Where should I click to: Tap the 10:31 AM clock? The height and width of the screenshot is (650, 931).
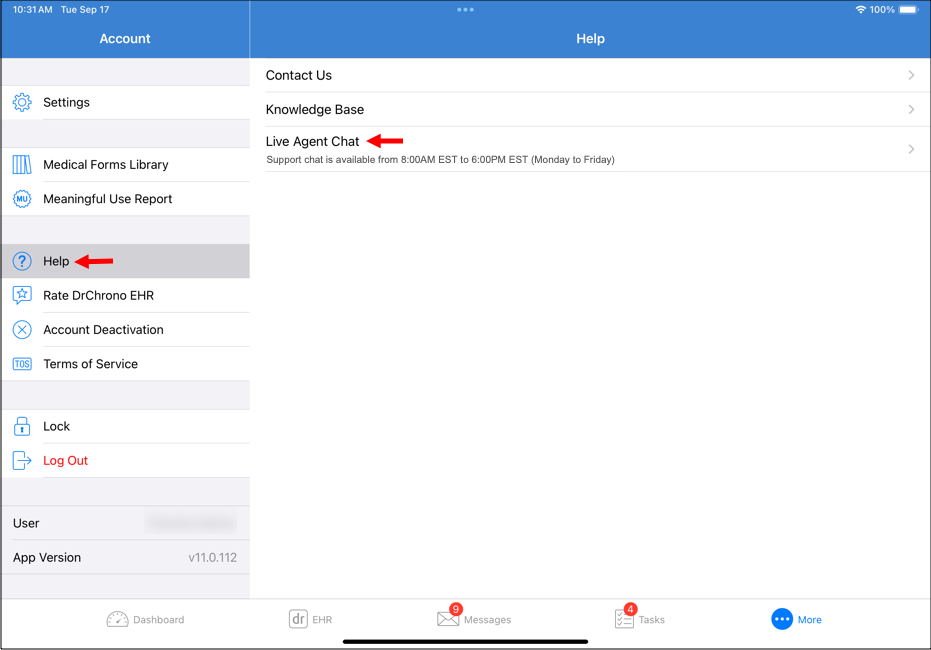click(32, 9)
